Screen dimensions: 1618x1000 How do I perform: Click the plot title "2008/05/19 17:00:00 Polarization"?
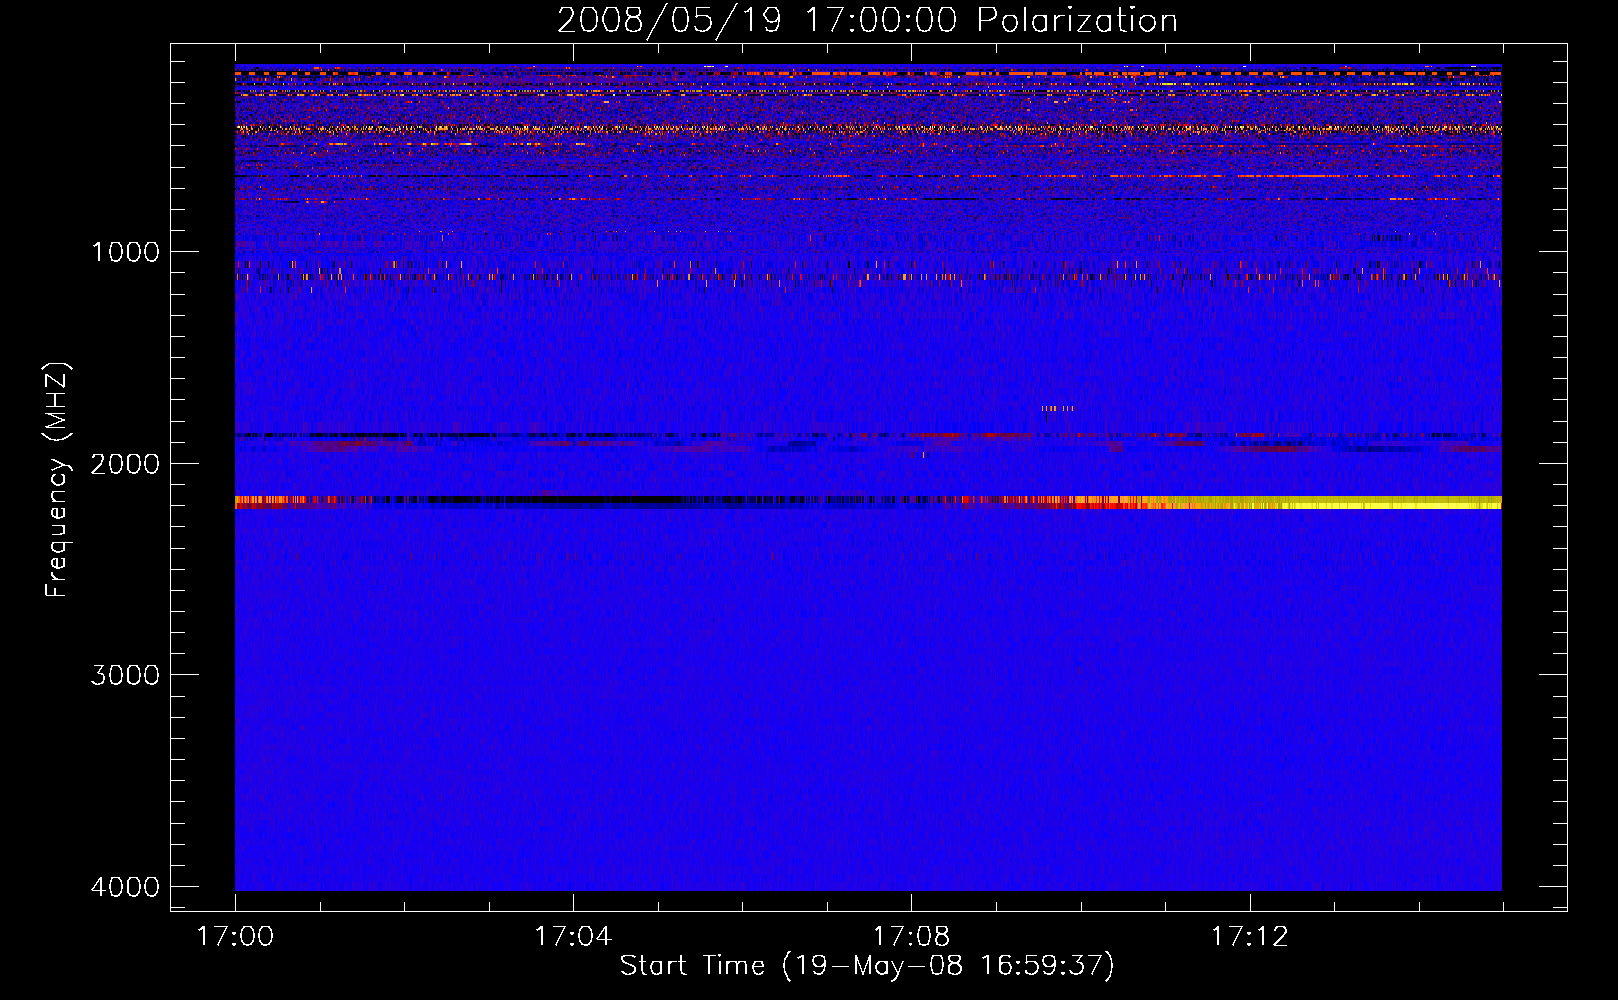point(867,20)
